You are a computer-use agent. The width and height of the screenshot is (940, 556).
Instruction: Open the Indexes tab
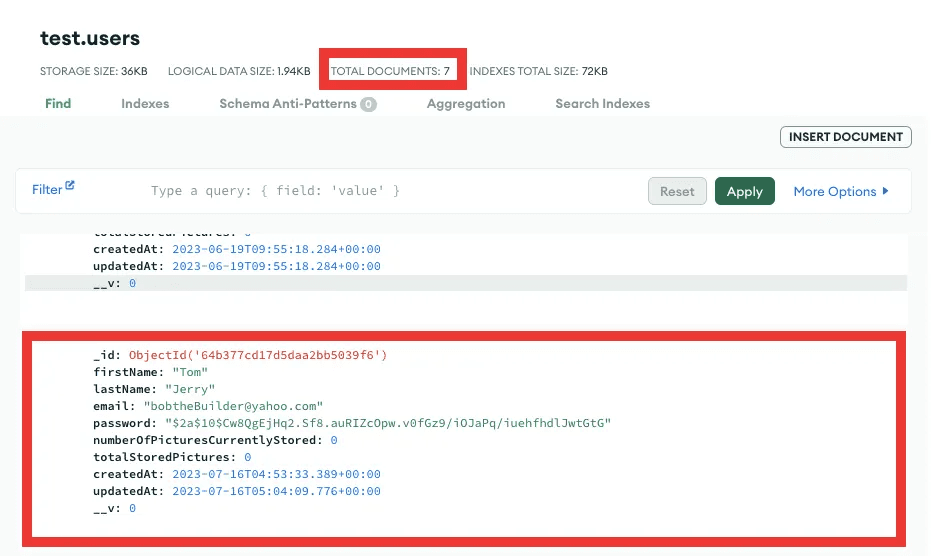coord(145,104)
